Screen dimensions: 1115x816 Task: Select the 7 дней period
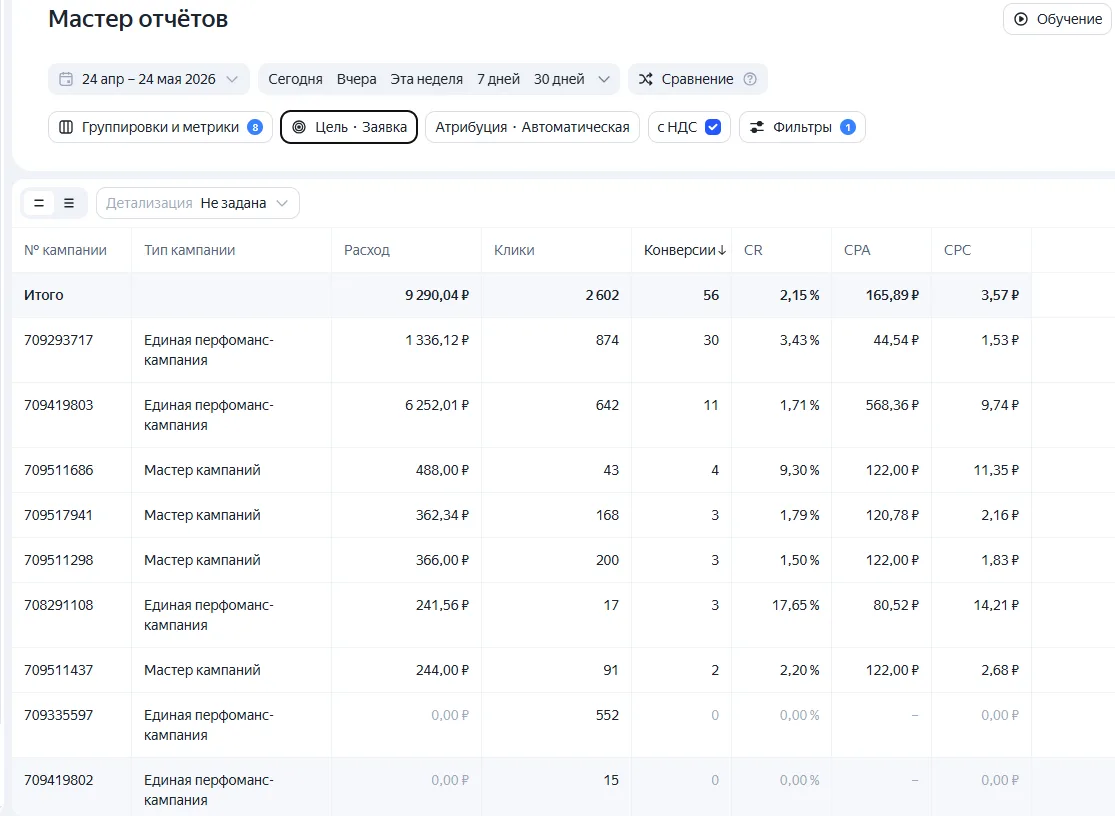498,79
